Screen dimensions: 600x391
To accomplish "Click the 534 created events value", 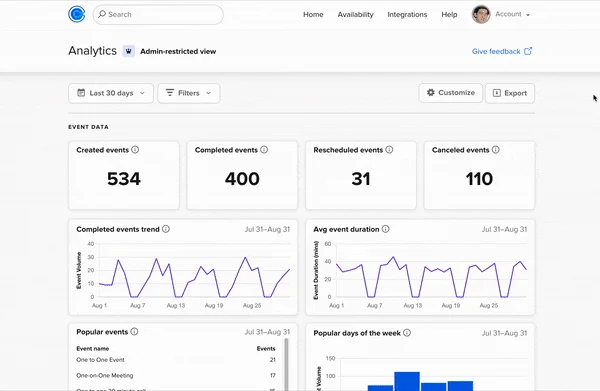I will [x=124, y=179].
